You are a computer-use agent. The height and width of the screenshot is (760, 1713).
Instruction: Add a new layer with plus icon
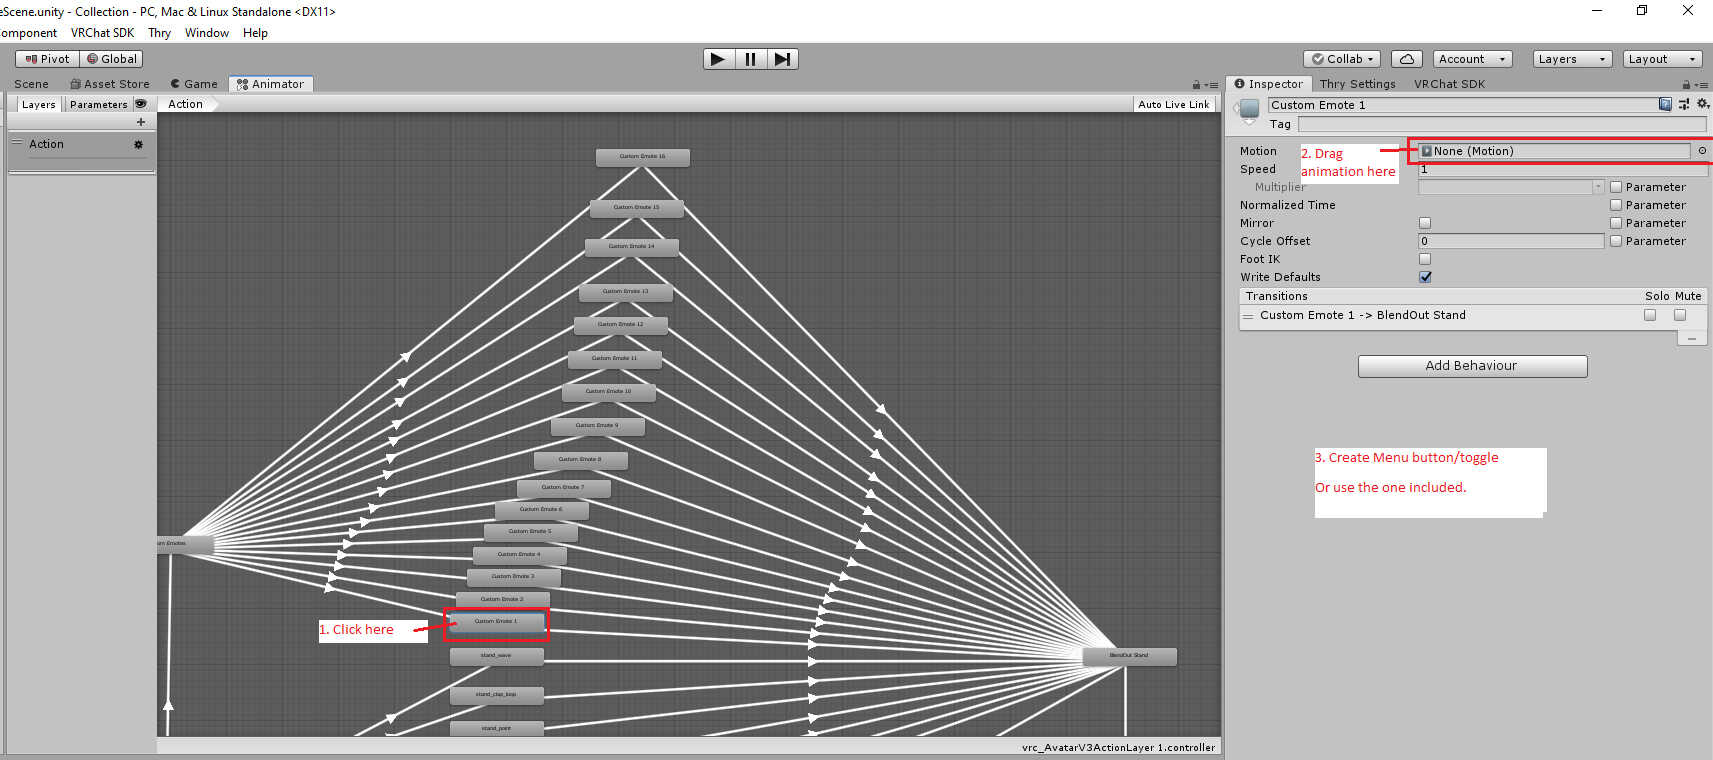click(141, 122)
